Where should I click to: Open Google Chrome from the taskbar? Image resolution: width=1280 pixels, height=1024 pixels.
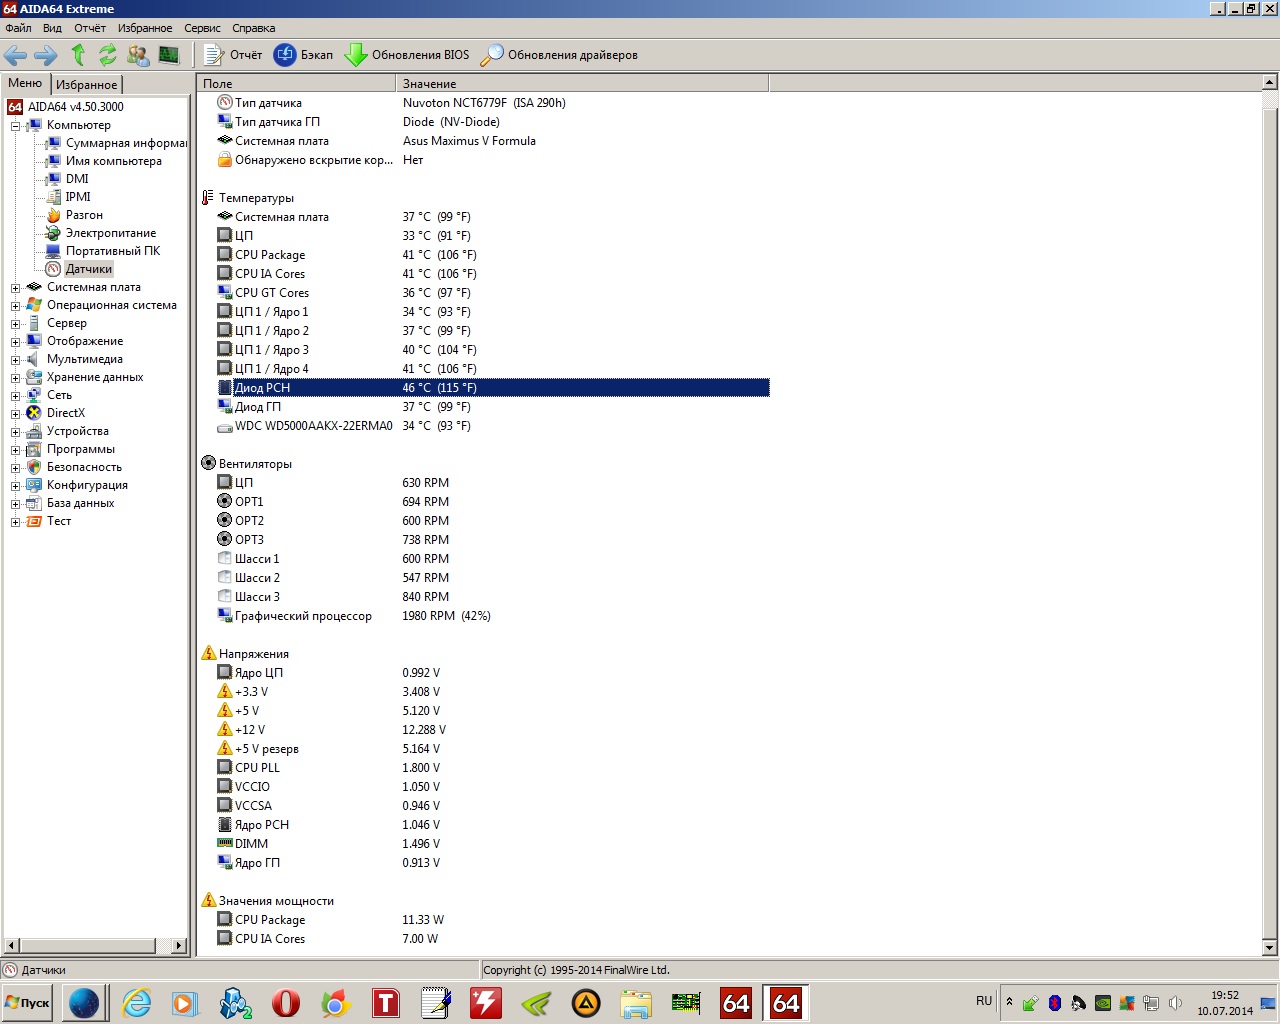pyautogui.click(x=336, y=1003)
